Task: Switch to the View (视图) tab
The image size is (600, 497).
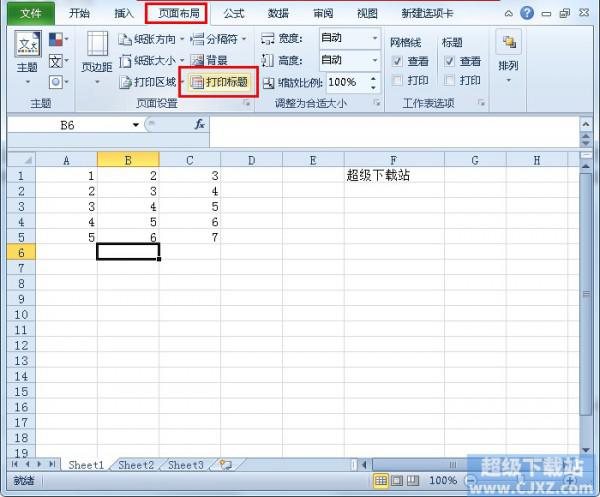Action: (x=367, y=14)
